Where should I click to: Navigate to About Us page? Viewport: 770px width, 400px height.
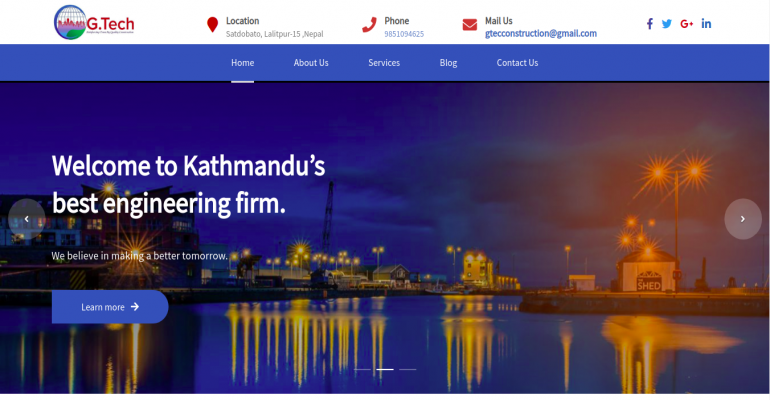tap(311, 63)
